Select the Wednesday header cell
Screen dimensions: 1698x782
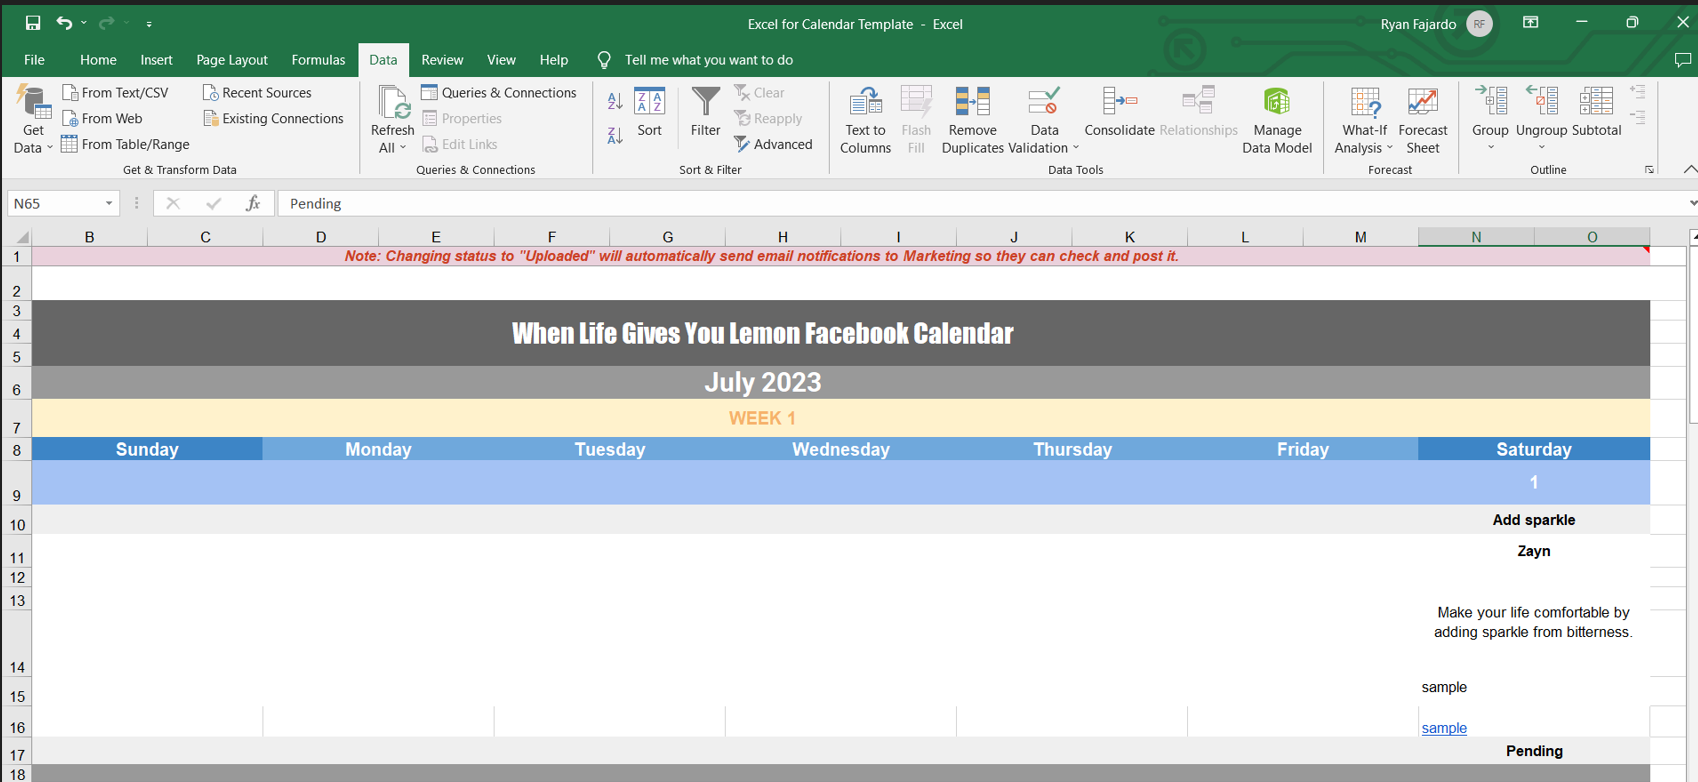tap(841, 449)
